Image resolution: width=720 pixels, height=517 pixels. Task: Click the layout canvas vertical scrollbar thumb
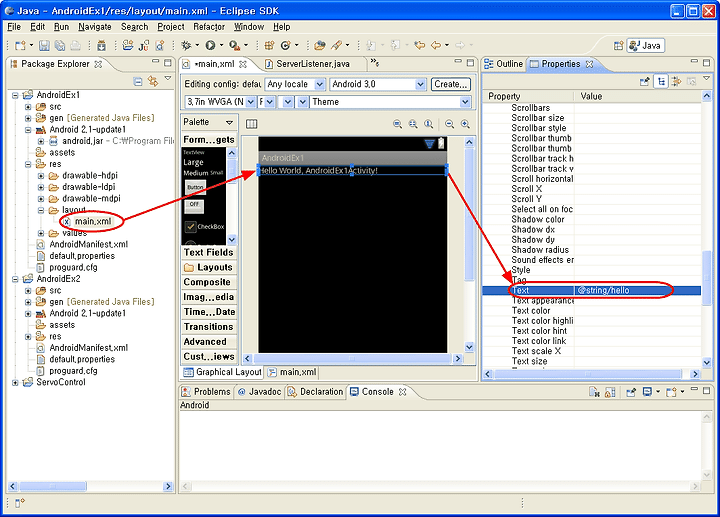(x=469, y=214)
